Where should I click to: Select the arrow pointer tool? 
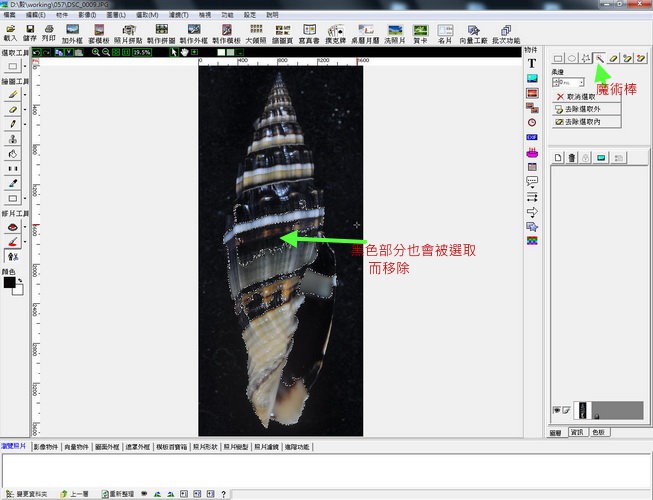pos(174,52)
